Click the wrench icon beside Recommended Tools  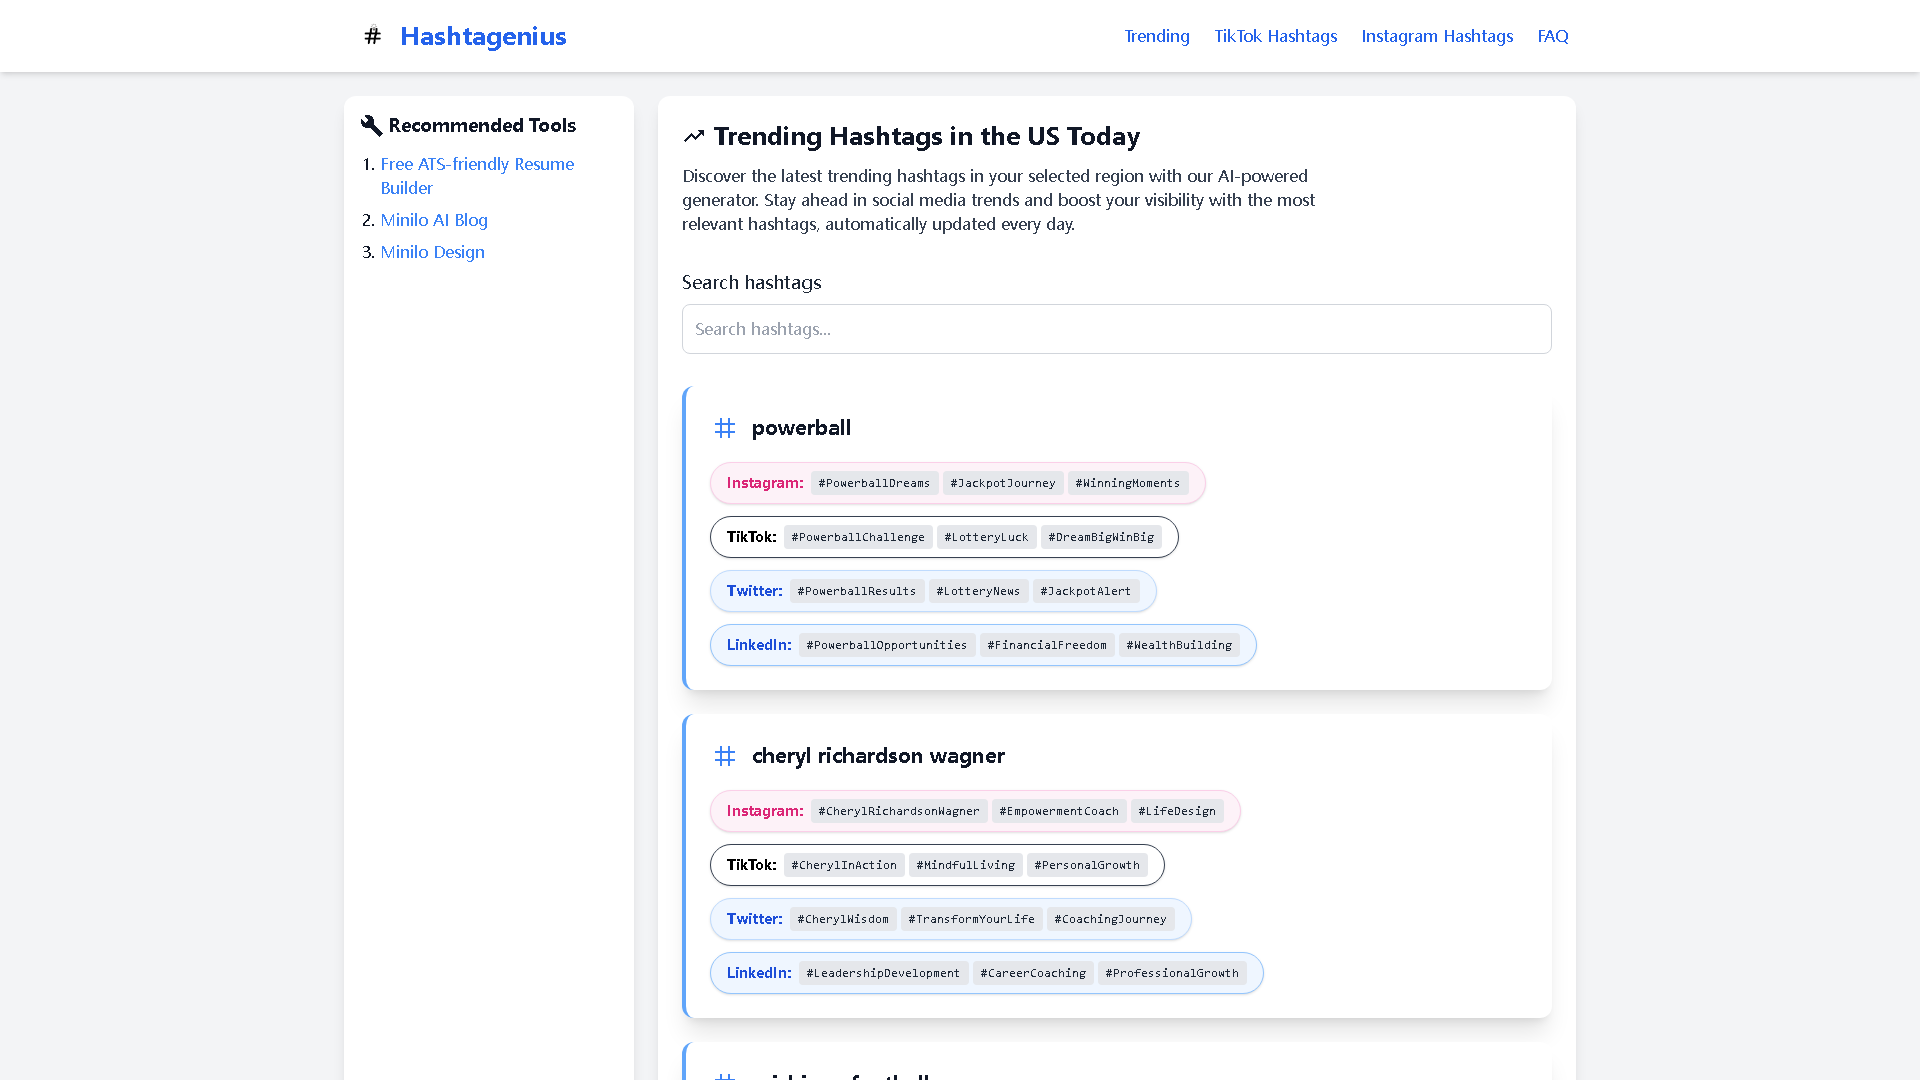click(371, 126)
